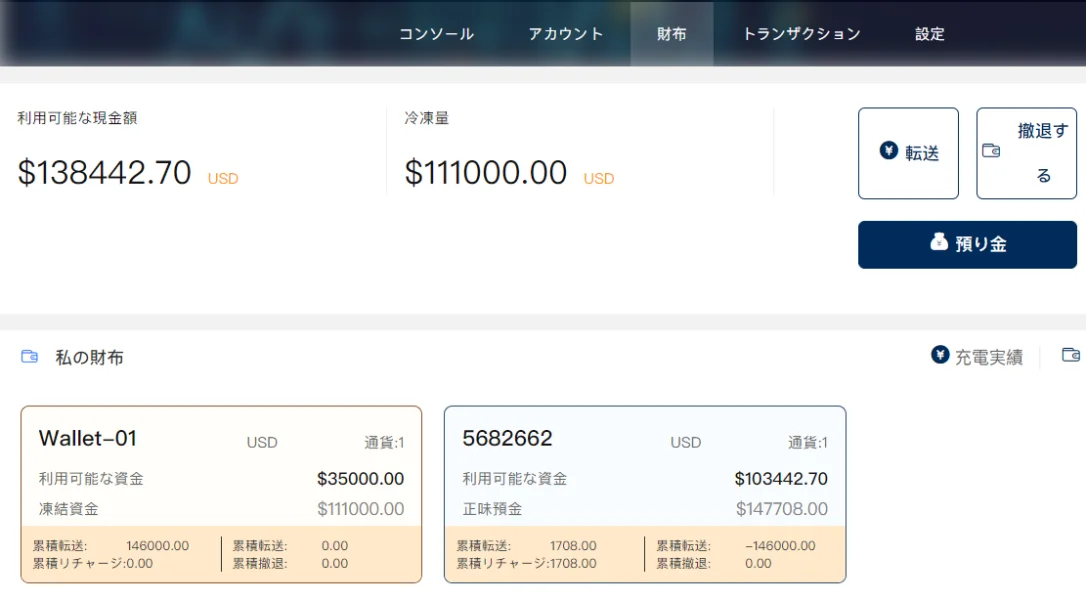
Task: Click the 預り金 deposit button text
Action: pyautogui.click(x=980, y=244)
